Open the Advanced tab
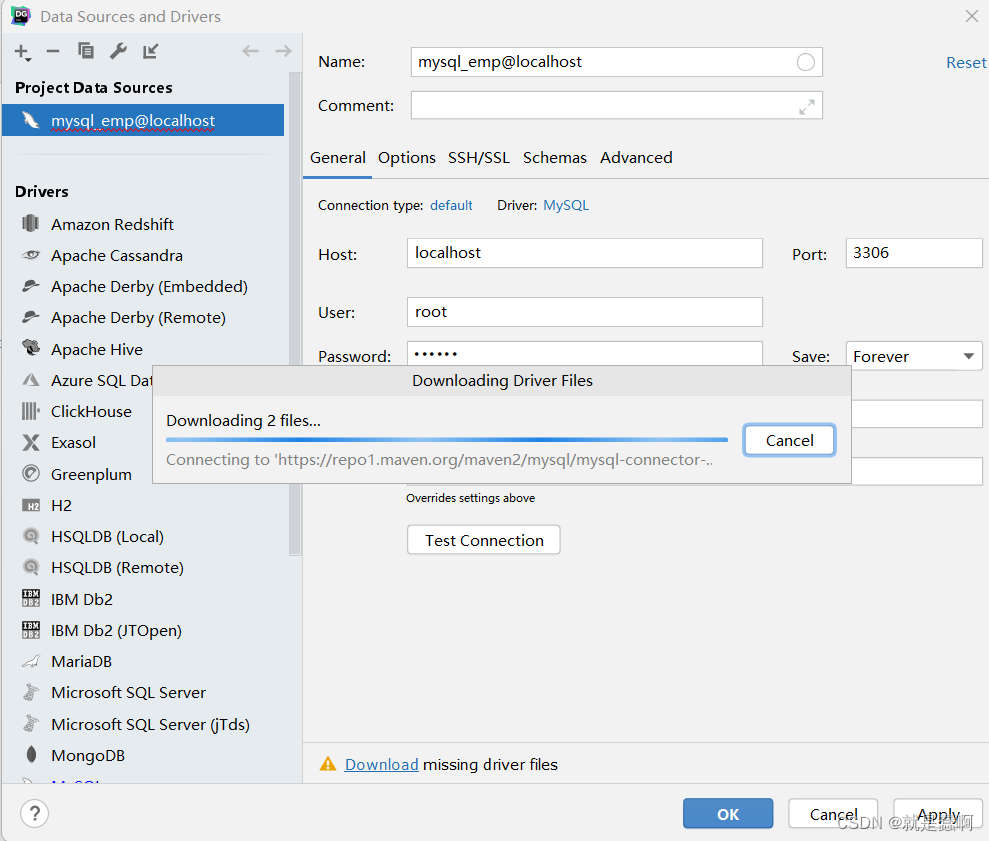 [636, 158]
